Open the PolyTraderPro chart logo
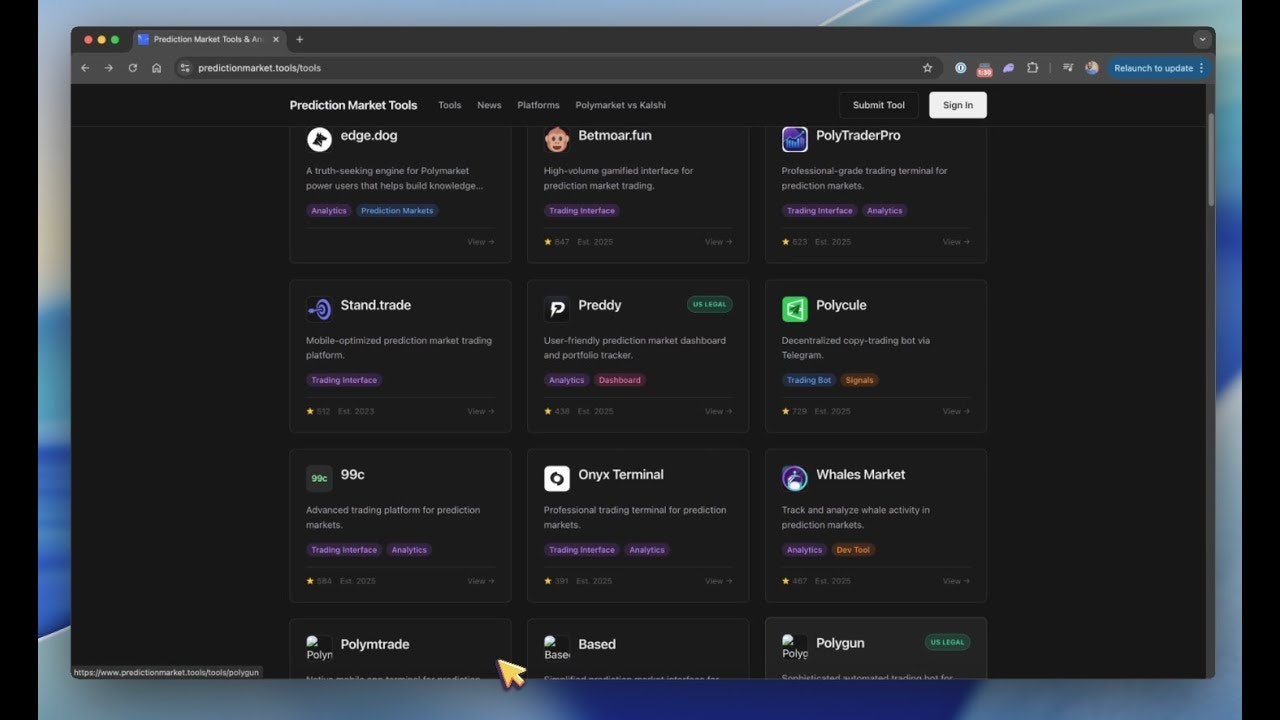This screenshot has width=1280, height=720. click(794, 139)
